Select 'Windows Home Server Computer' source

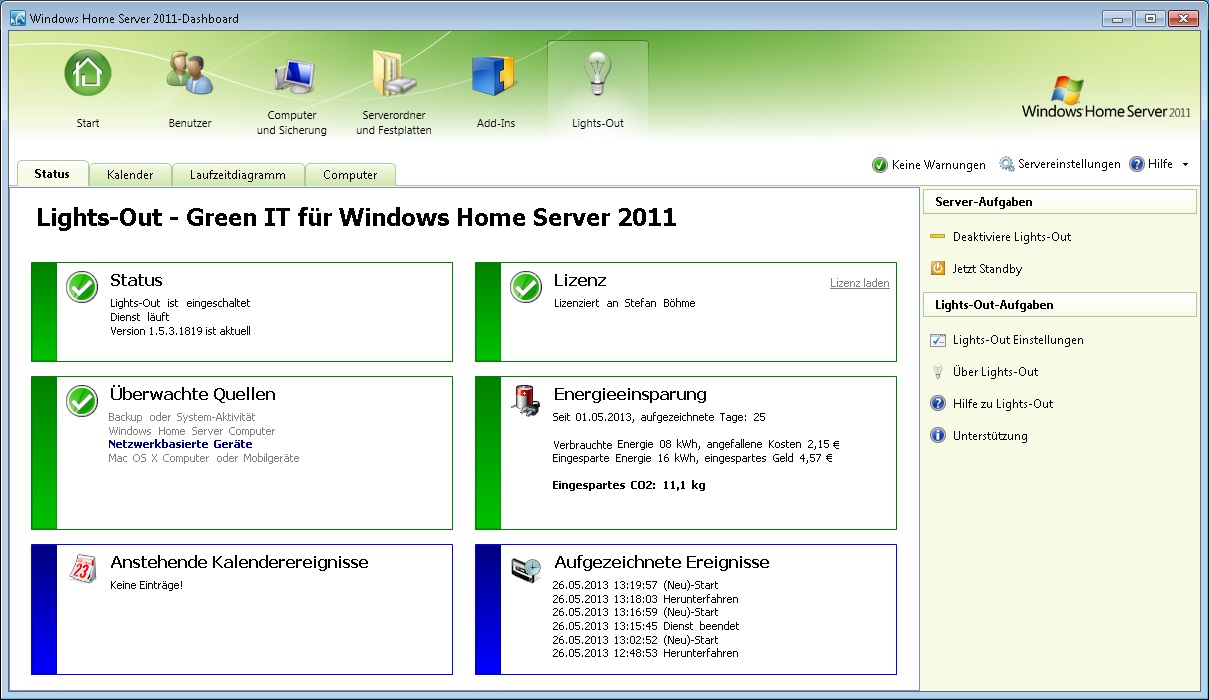[x=191, y=431]
